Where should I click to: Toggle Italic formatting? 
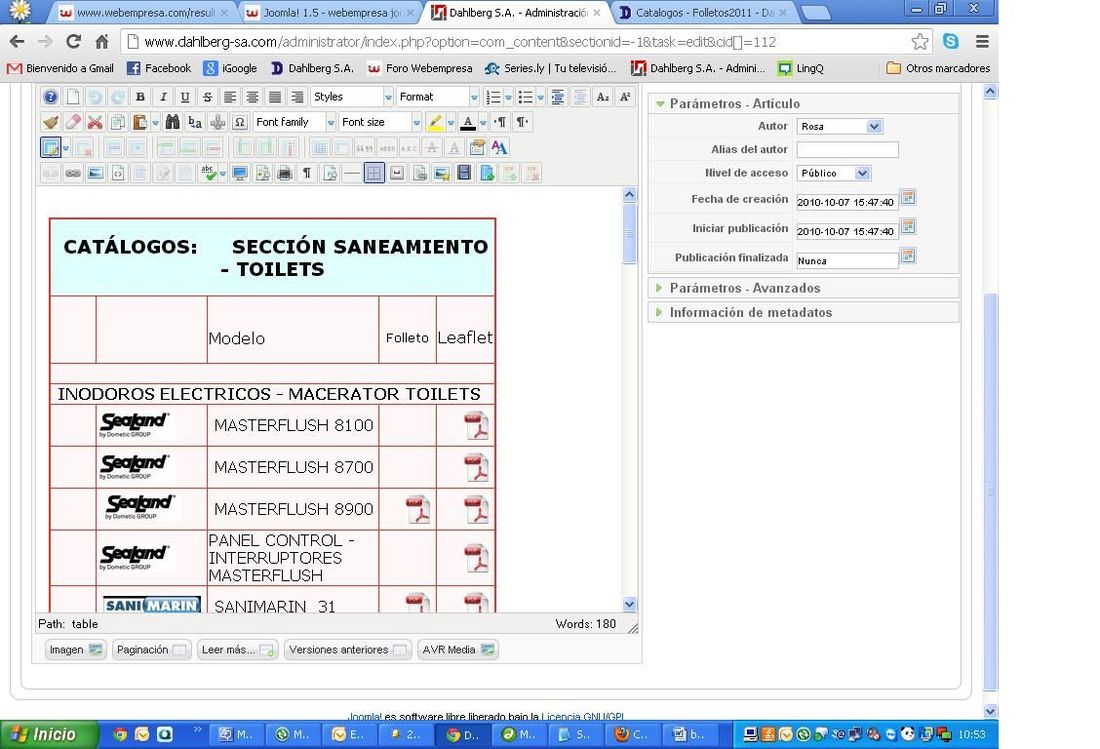click(163, 97)
